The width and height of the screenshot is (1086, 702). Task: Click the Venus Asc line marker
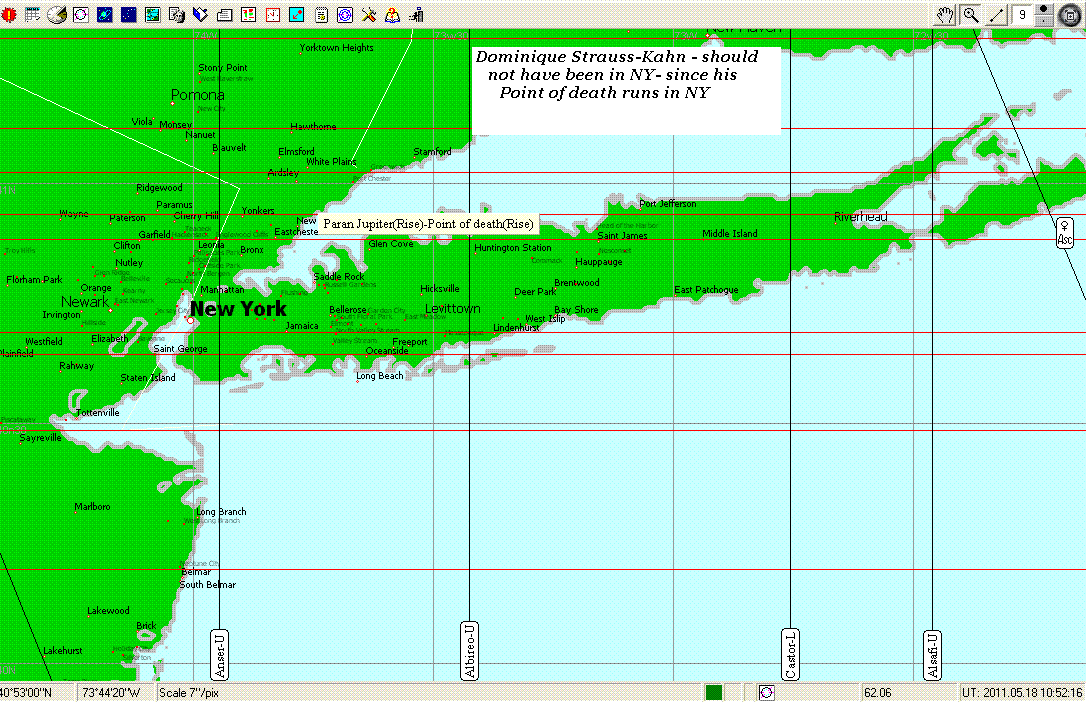[1065, 233]
